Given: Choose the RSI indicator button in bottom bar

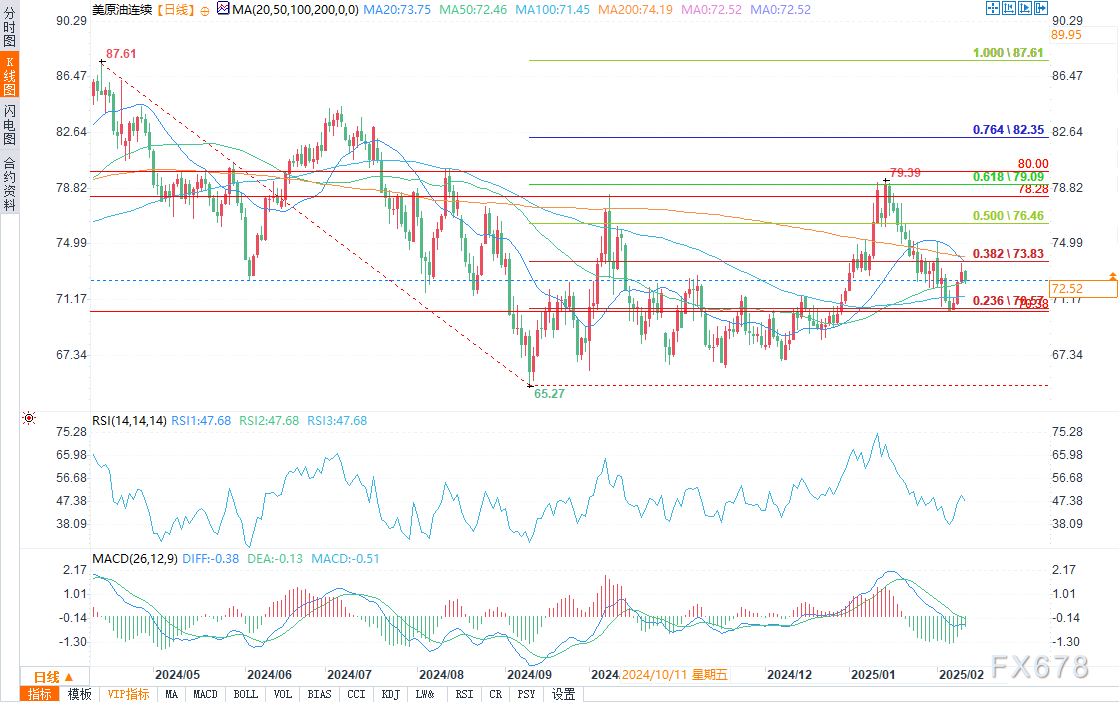Looking at the screenshot, I should click(464, 694).
